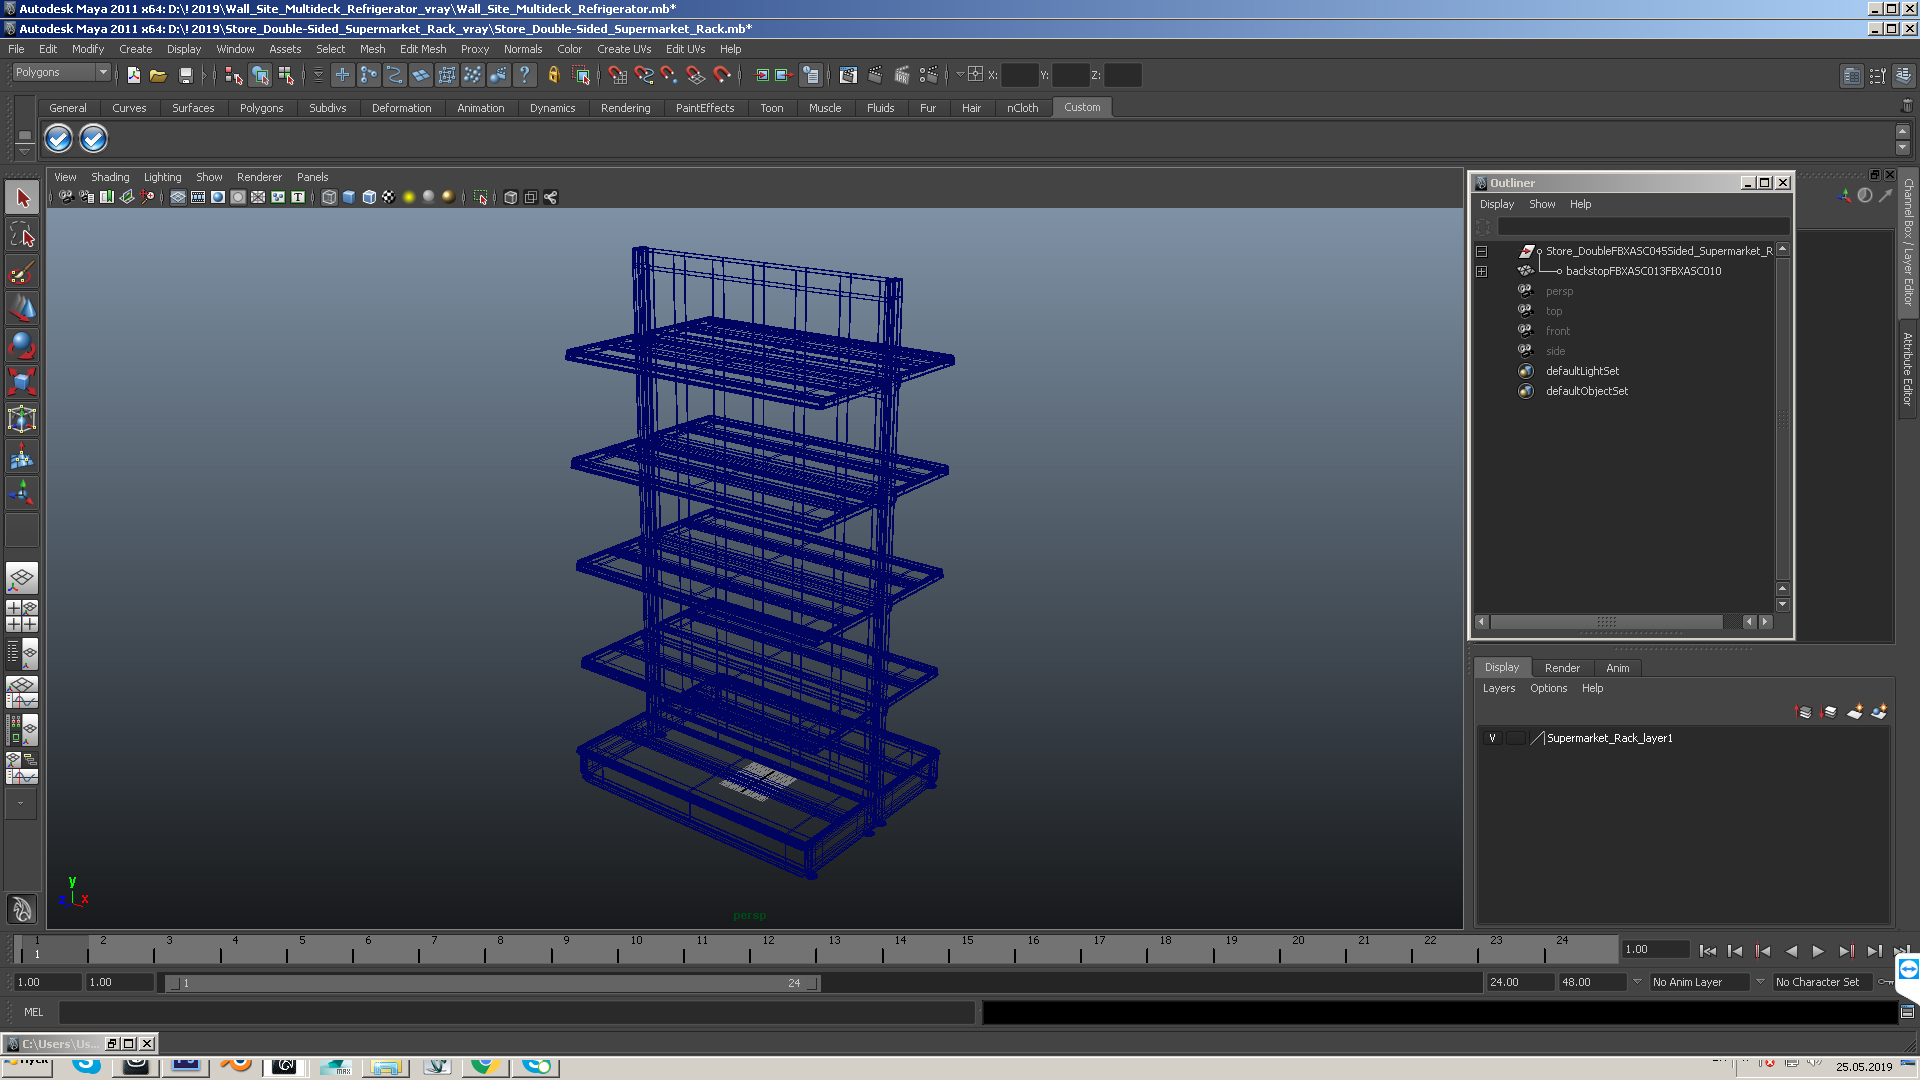Select the Show Manipulator tool
This screenshot has height=1080, width=1920.
pos(22,493)
